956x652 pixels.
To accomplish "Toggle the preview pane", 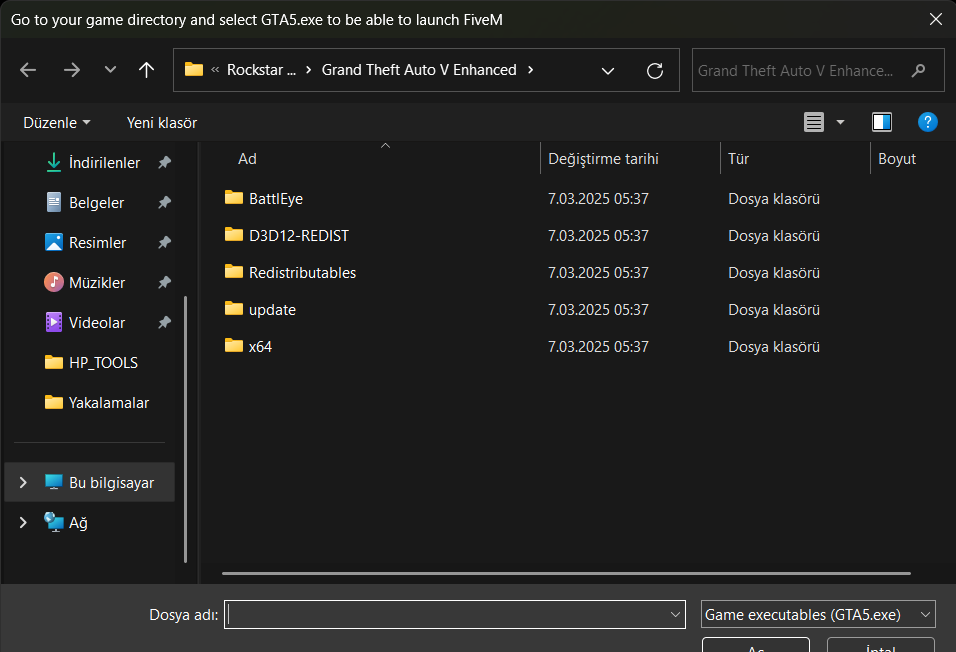I will [x=882, y=122].
